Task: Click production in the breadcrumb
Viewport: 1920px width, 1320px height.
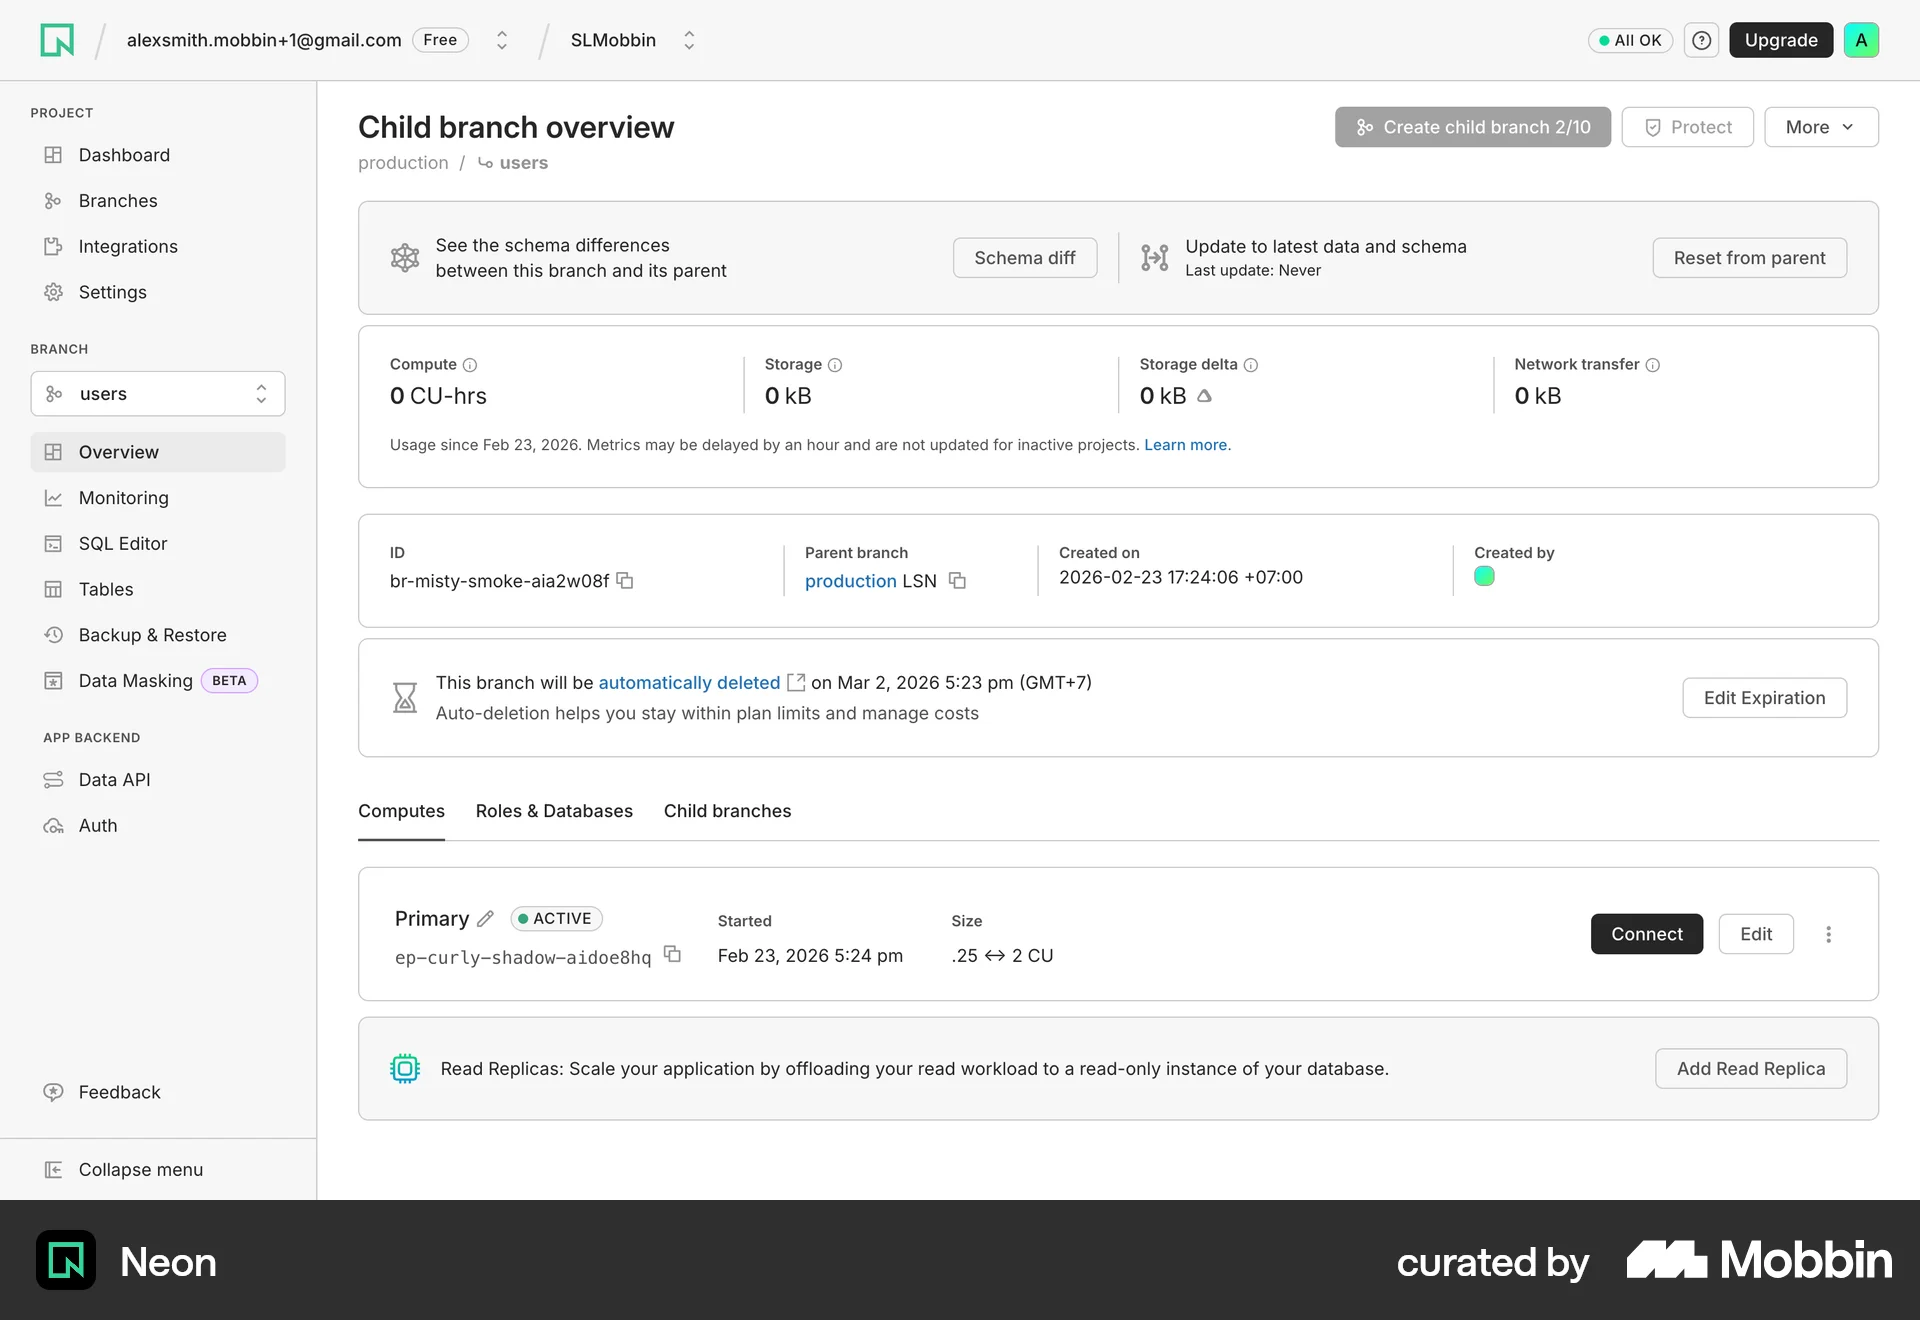Action: [403, 163]
